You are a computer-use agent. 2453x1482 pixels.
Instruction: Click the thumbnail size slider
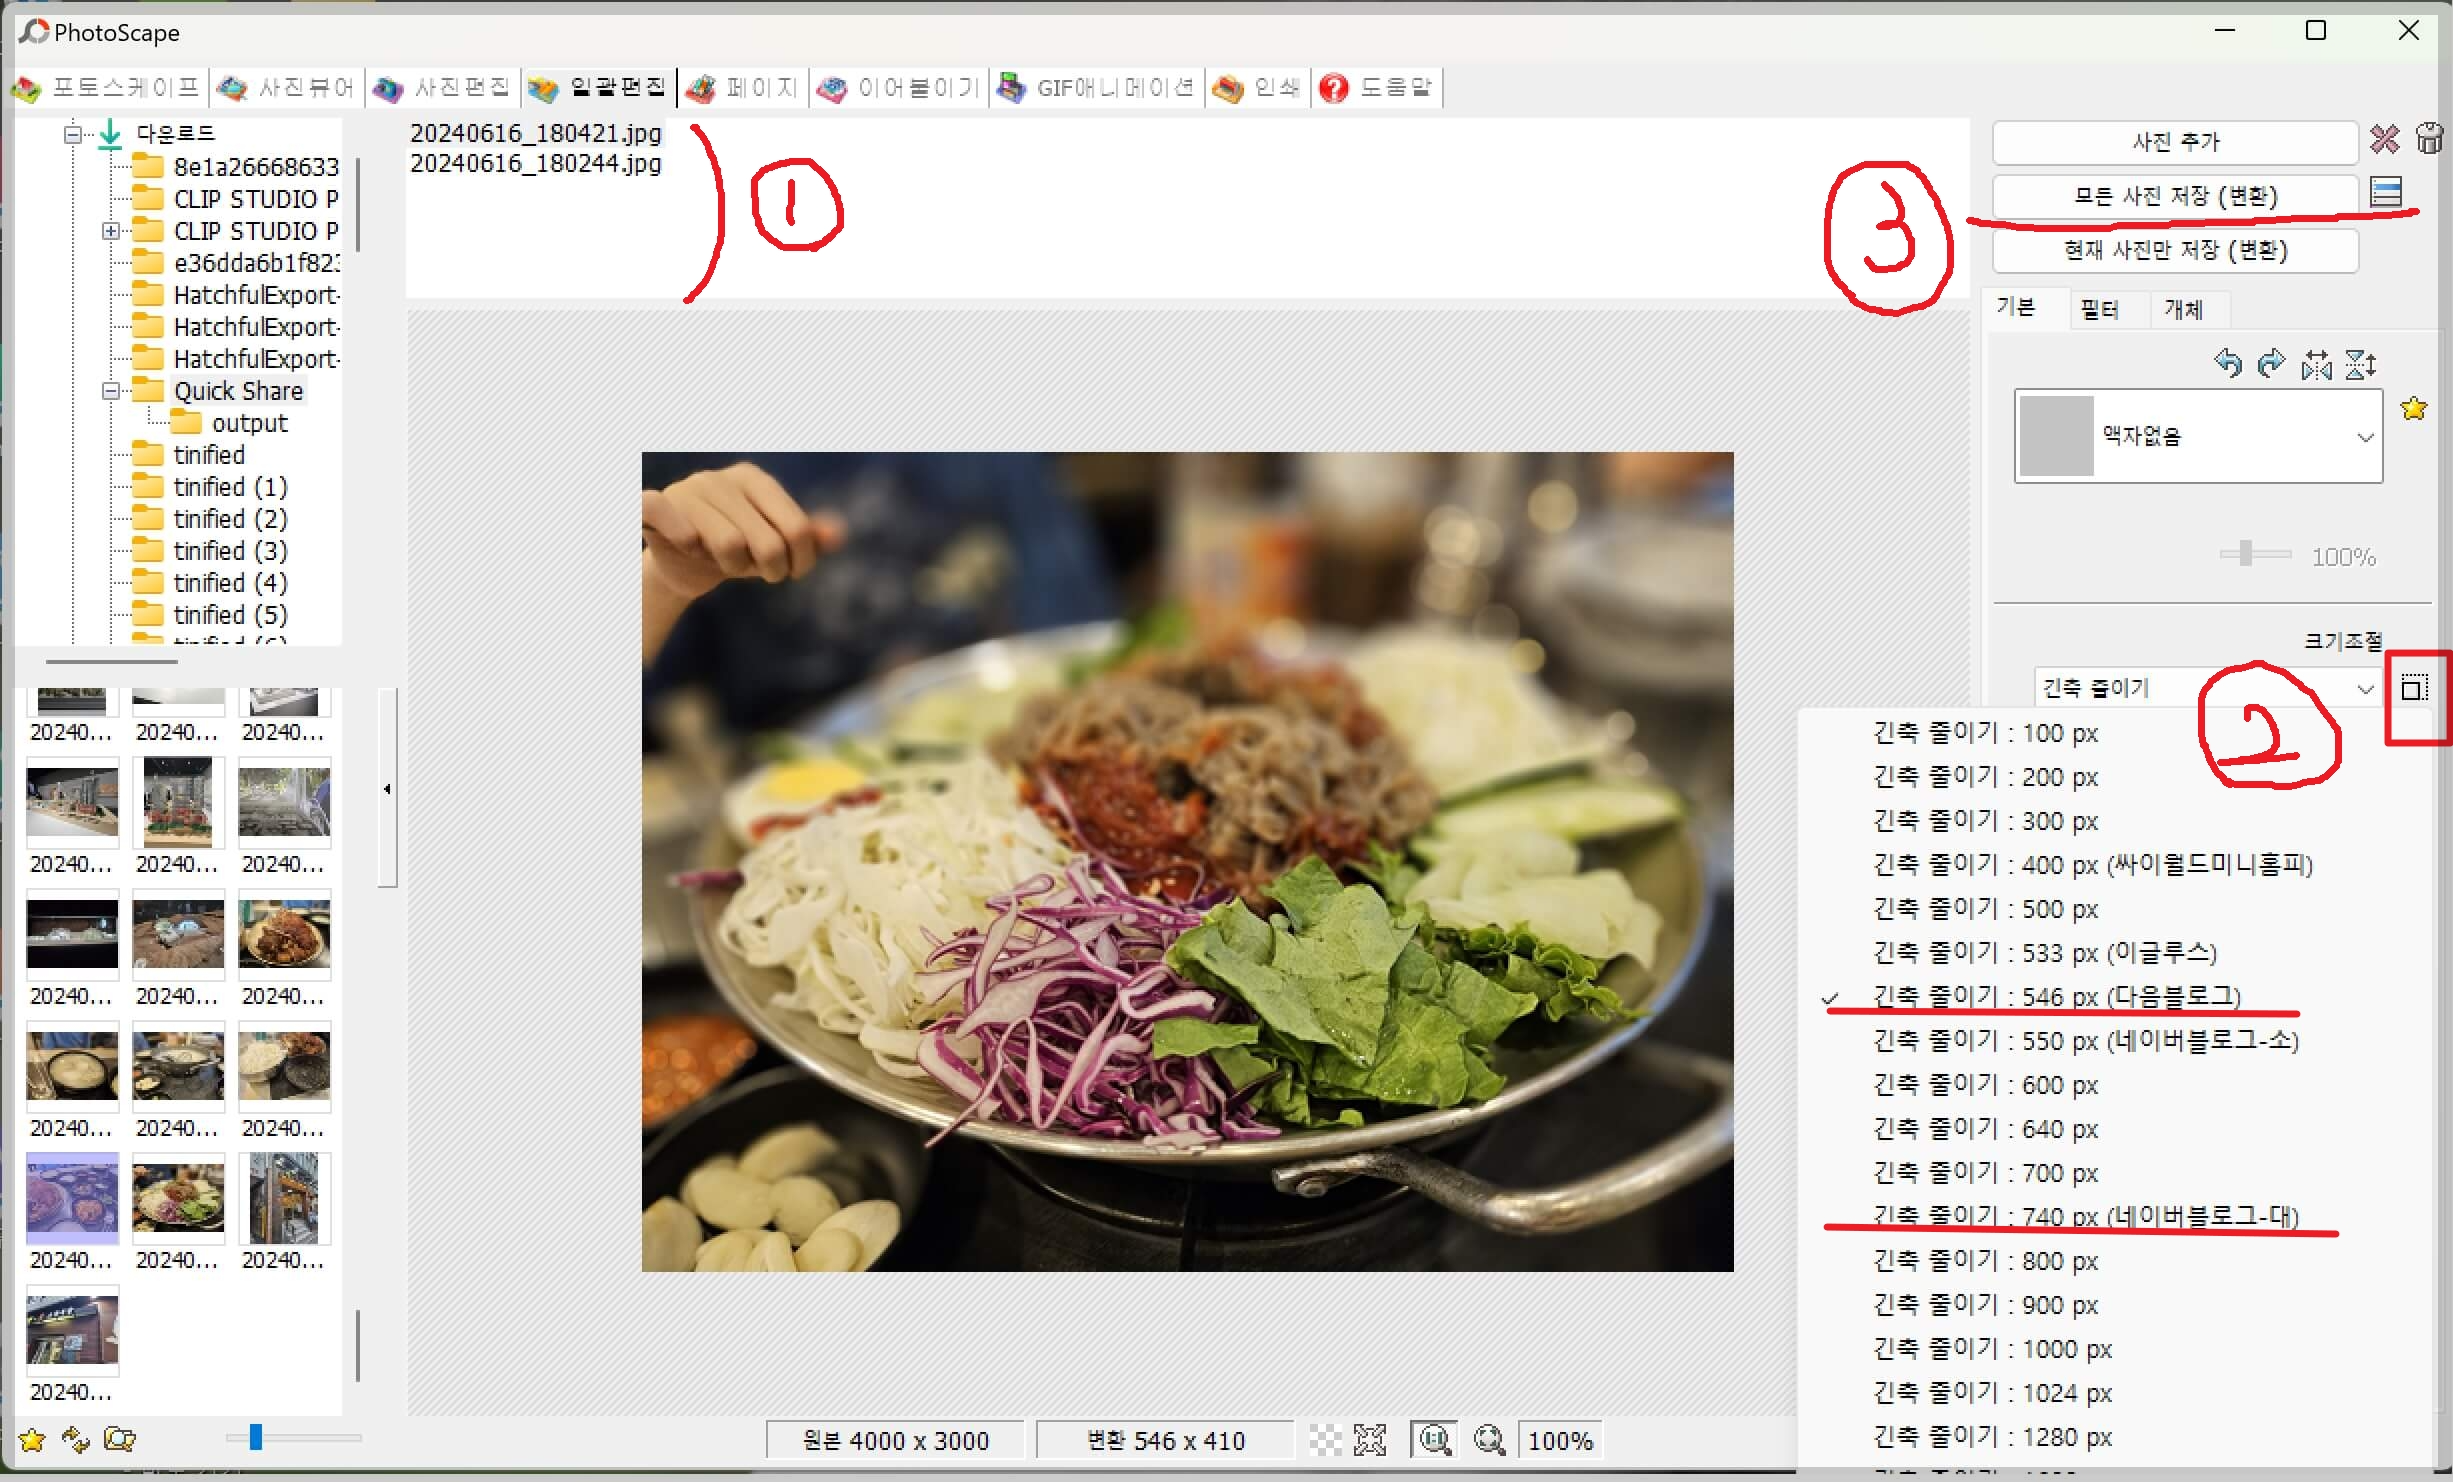[x=257, y=1438]
